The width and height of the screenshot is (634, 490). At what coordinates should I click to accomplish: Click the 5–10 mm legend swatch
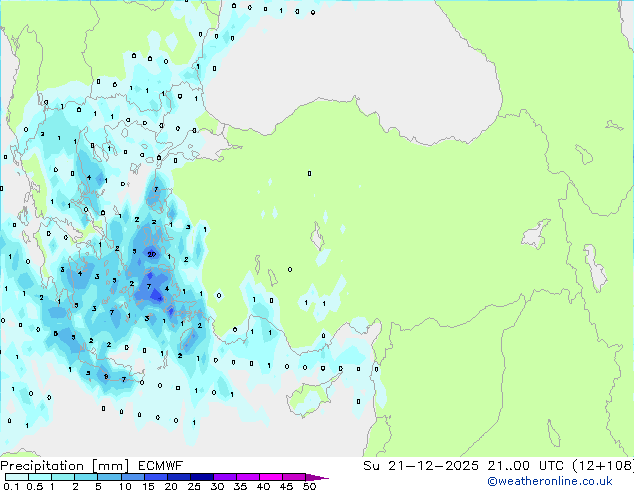coord(109,477)
